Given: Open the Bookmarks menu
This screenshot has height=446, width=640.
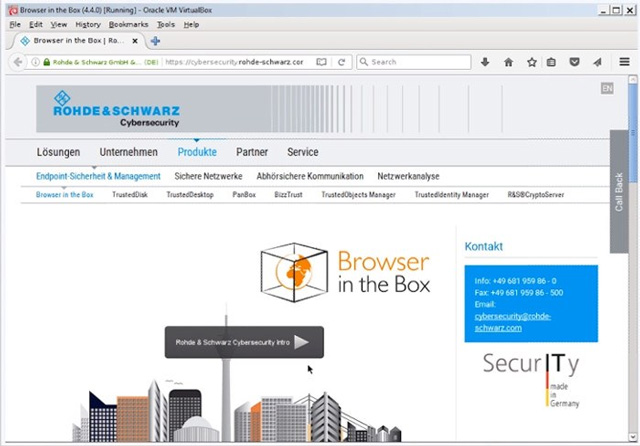Looking at the screenshot, I should coord(128,24).
